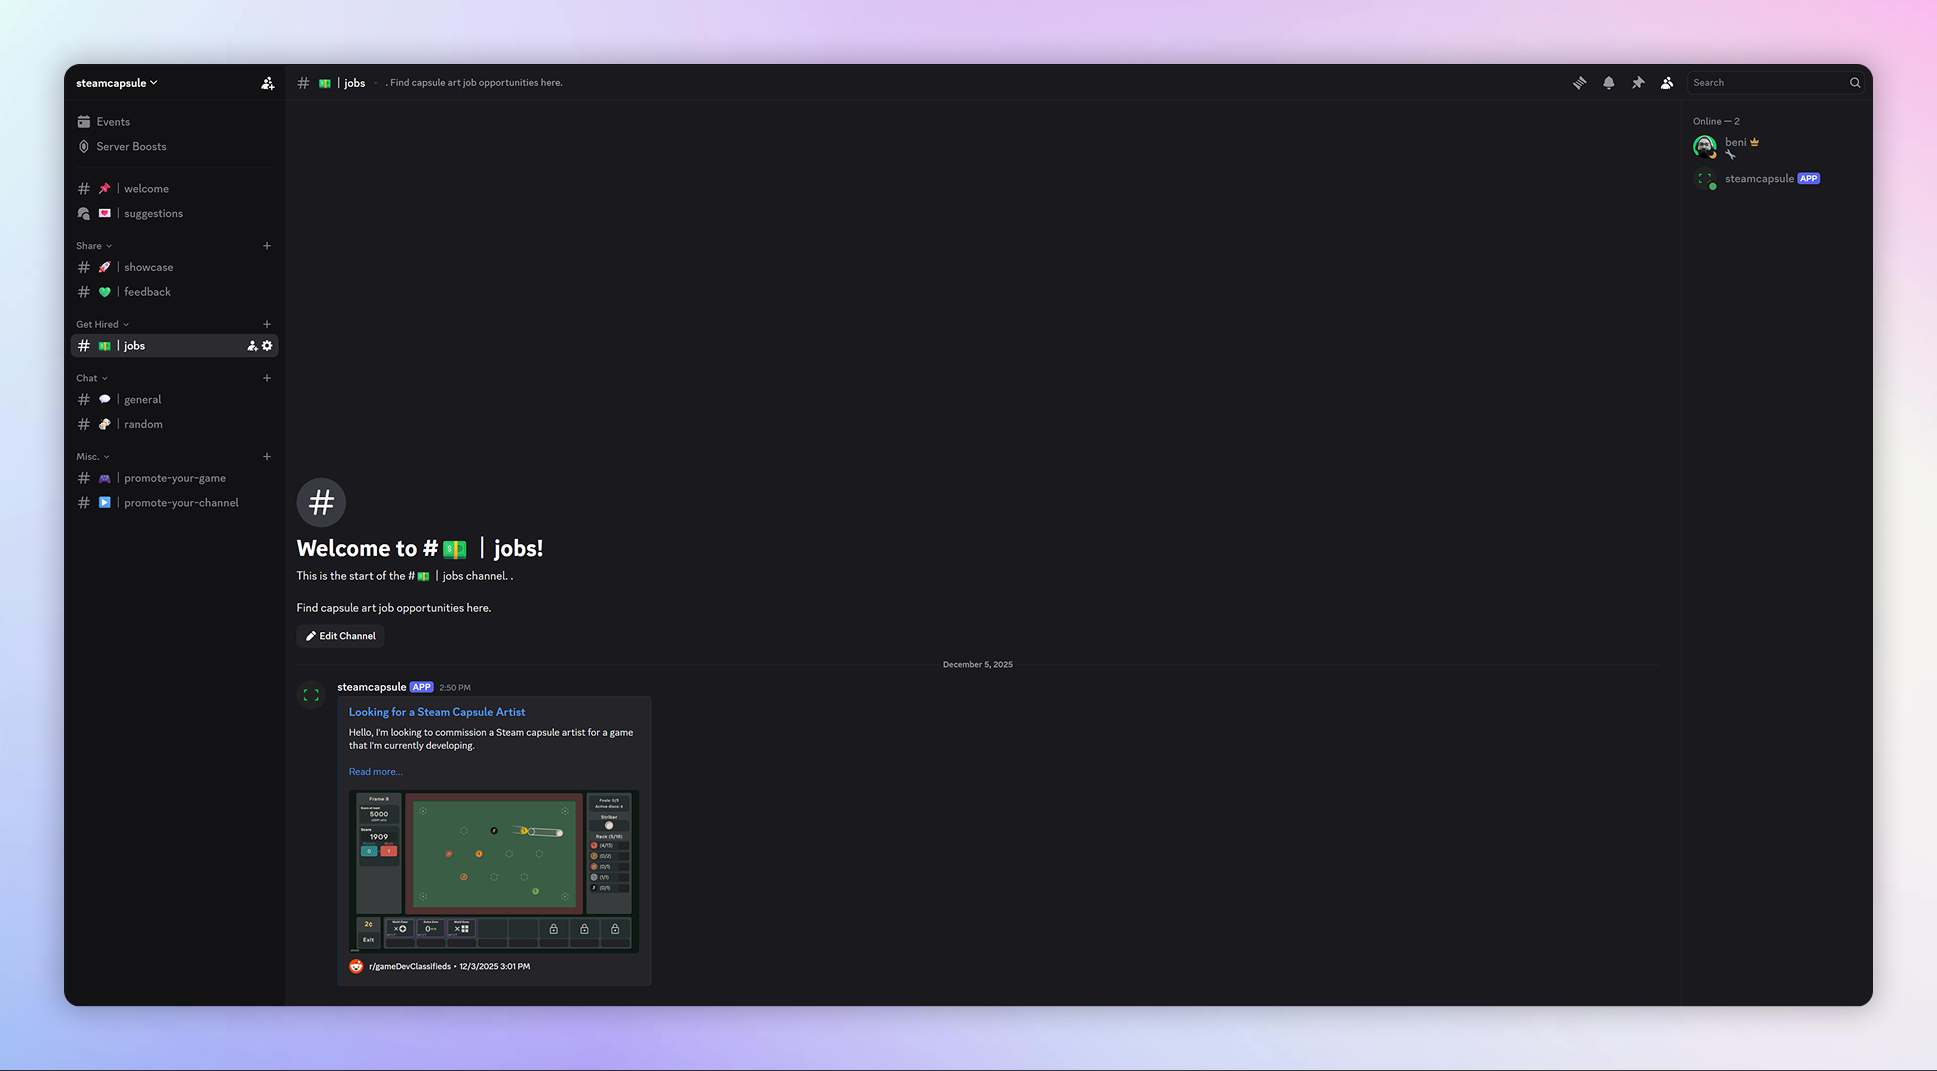Click the notification bell icon
The width and height of the screenshot is (1937, 1071).
coord(1608,83)
